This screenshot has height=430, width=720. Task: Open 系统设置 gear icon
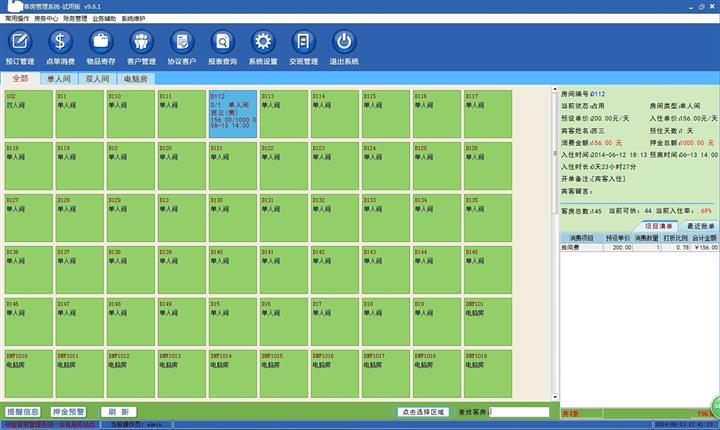[263, 46]
